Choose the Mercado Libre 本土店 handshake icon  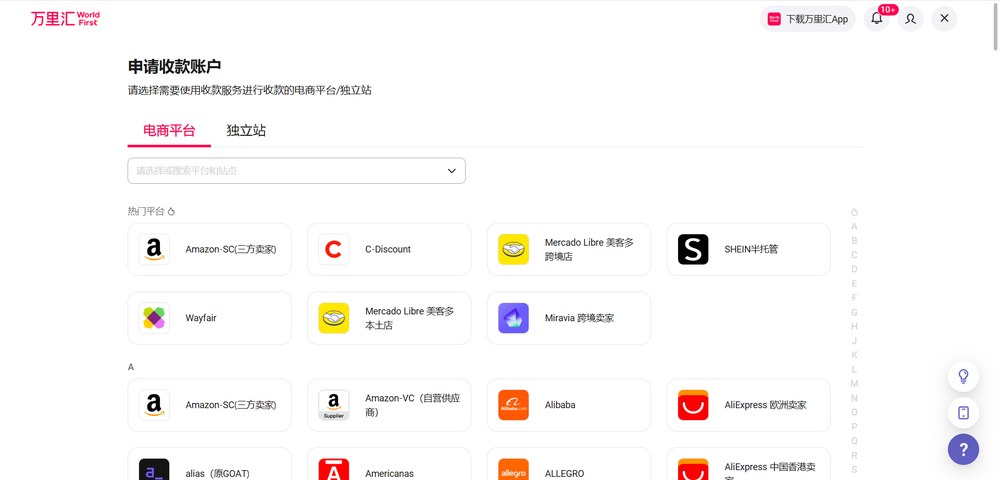pyautogui.click(x=334, y=318)
